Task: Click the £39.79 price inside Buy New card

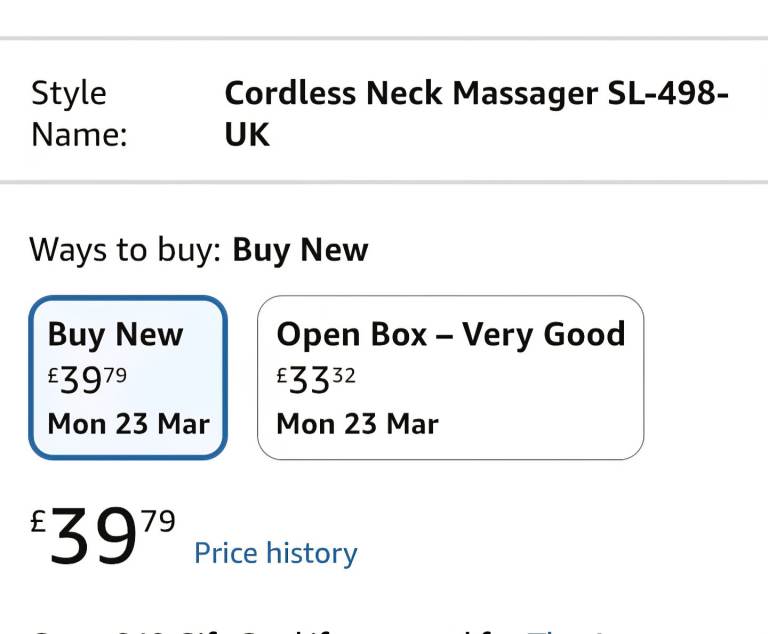Action: (x=87, y=380)
